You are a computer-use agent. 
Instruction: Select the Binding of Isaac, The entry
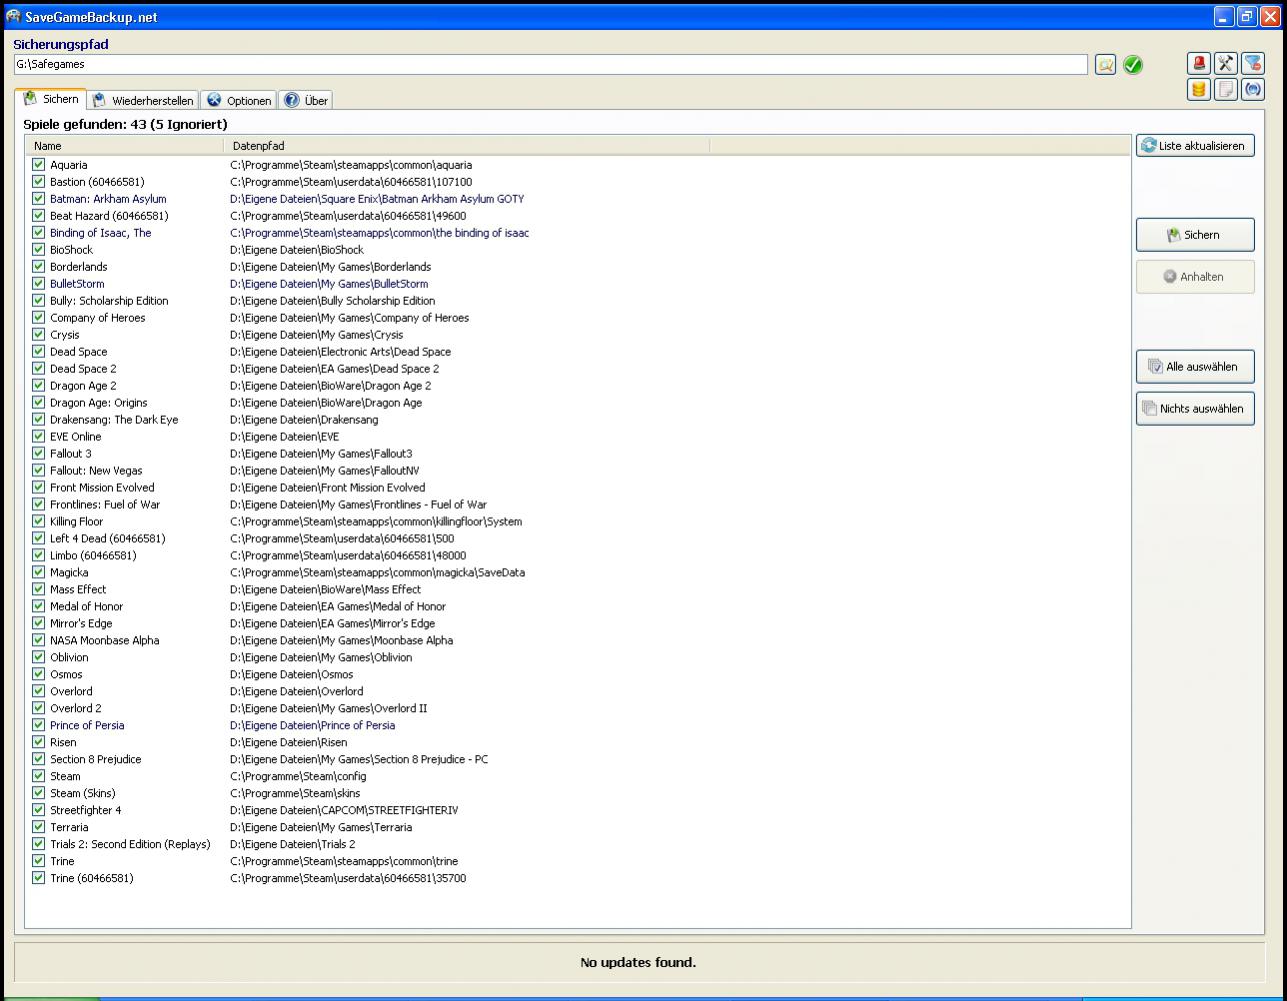[101, 233]
